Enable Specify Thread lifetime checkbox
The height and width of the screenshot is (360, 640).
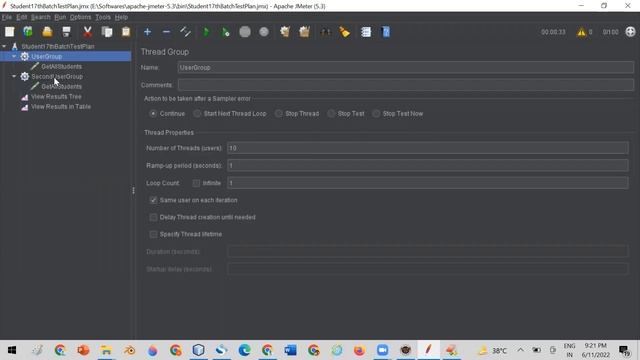tap(153, 234)
